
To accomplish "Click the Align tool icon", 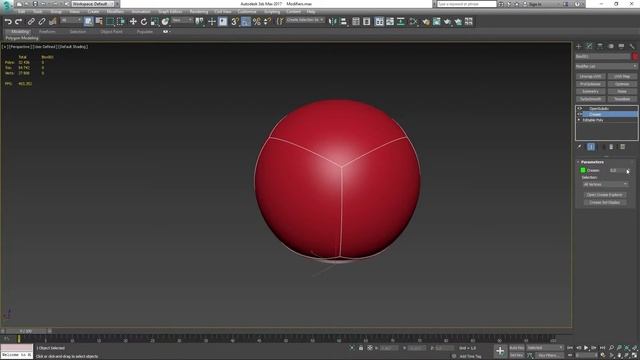I will pos(343,22).
